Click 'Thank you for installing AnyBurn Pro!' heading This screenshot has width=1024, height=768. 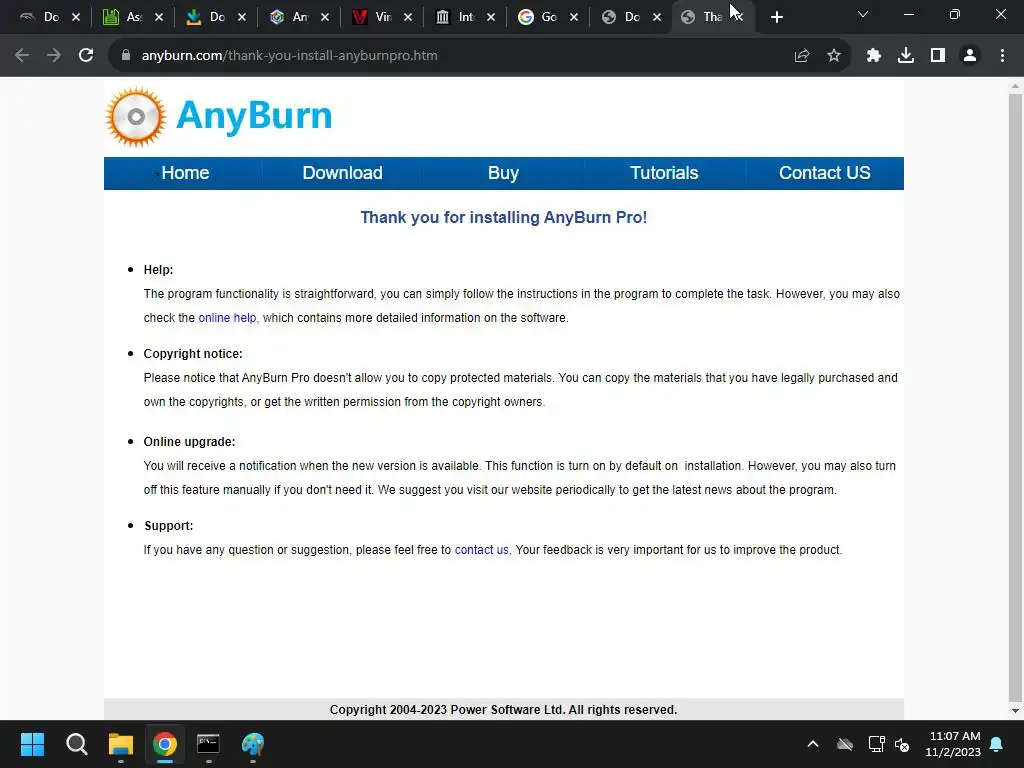pyautogui.click(x=504, y=217)
